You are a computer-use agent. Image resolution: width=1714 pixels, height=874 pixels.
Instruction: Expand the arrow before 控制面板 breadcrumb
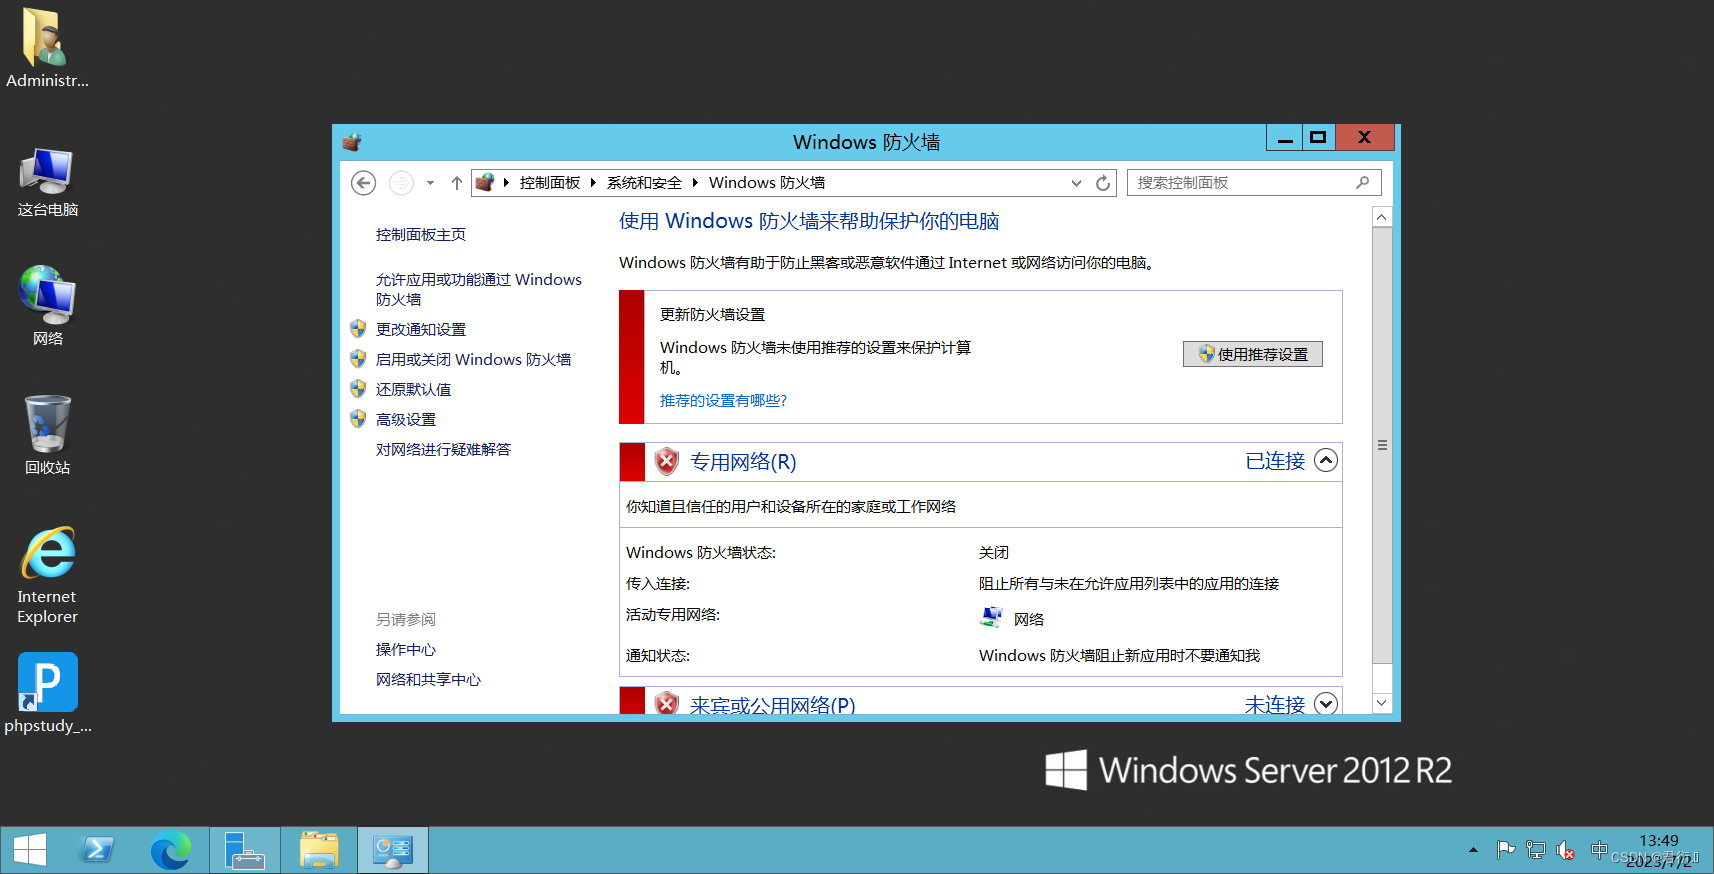point(506,182)
